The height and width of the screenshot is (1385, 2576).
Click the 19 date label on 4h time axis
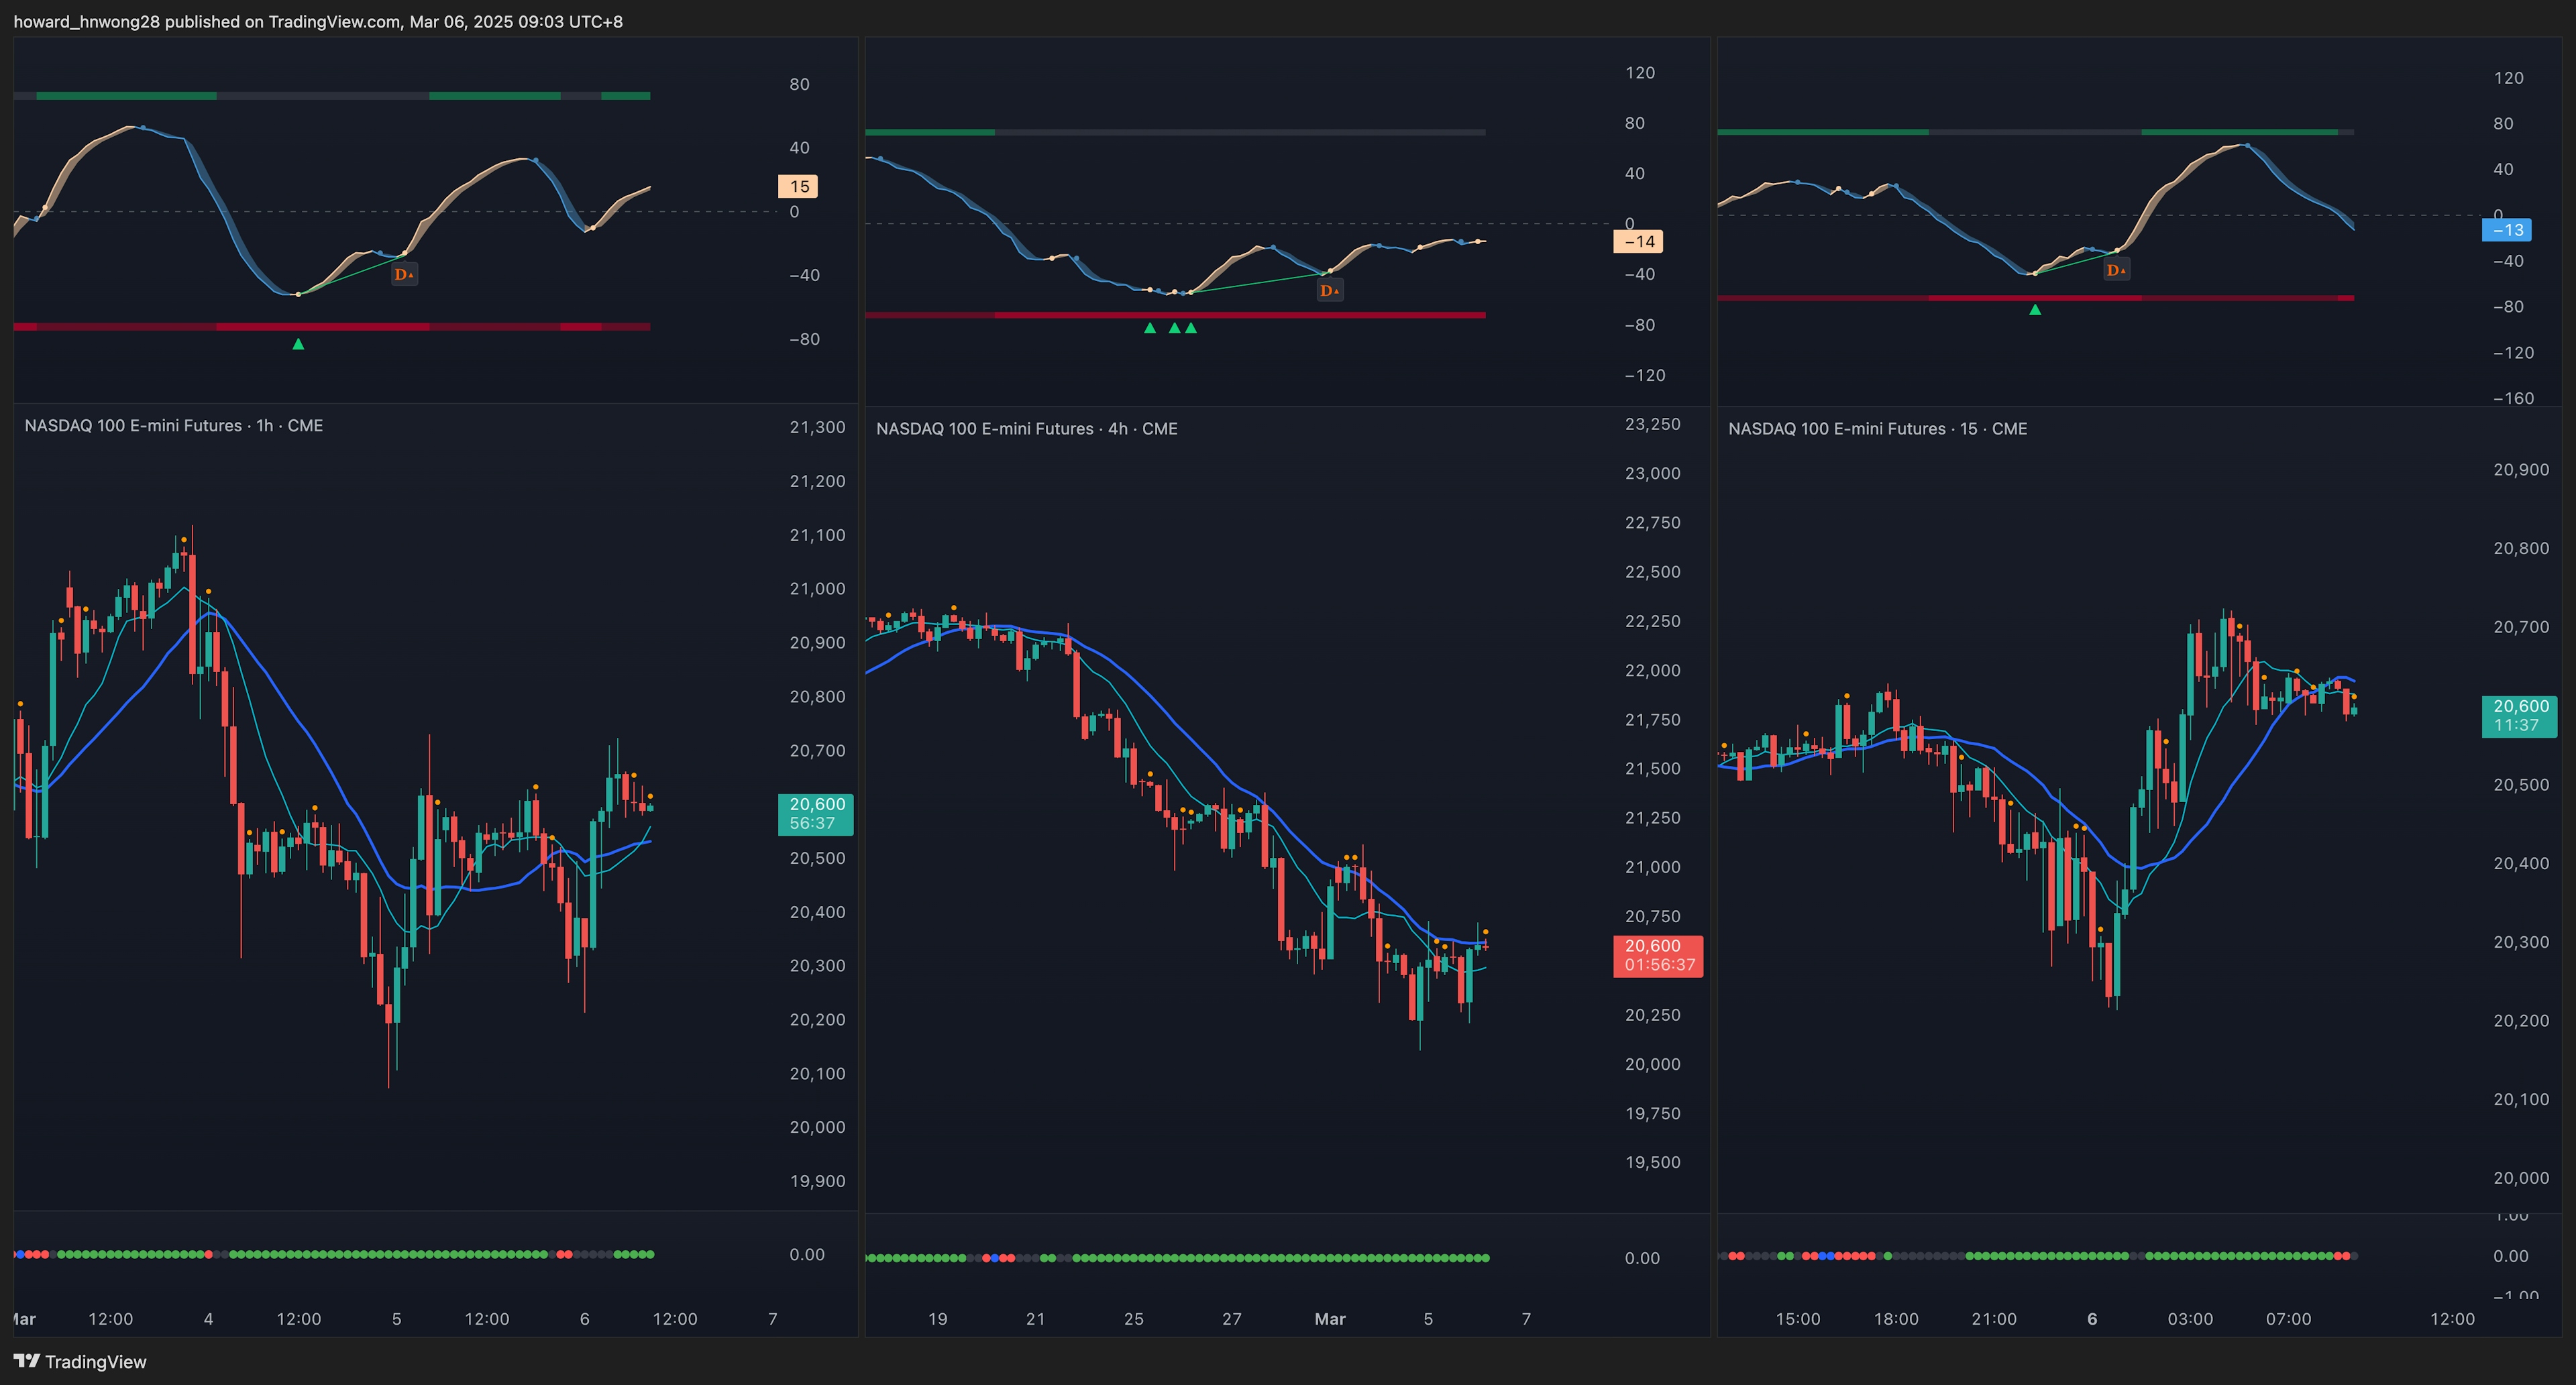click(937, 1319)
